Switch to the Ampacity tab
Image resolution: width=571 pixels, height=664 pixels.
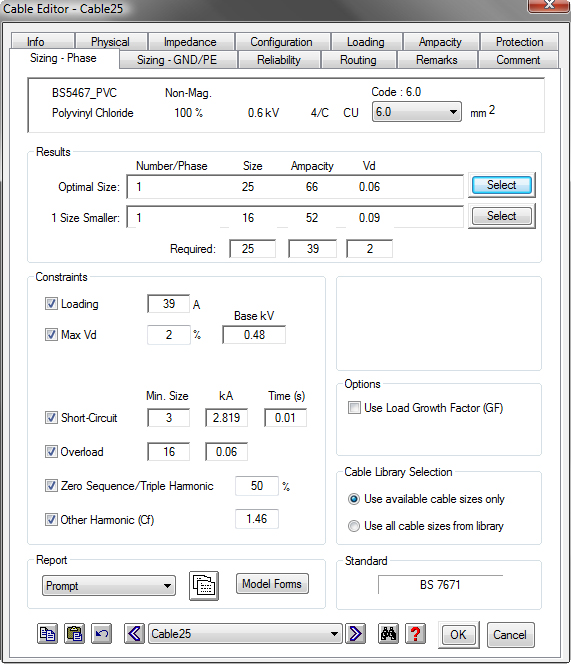click(441, 42)
